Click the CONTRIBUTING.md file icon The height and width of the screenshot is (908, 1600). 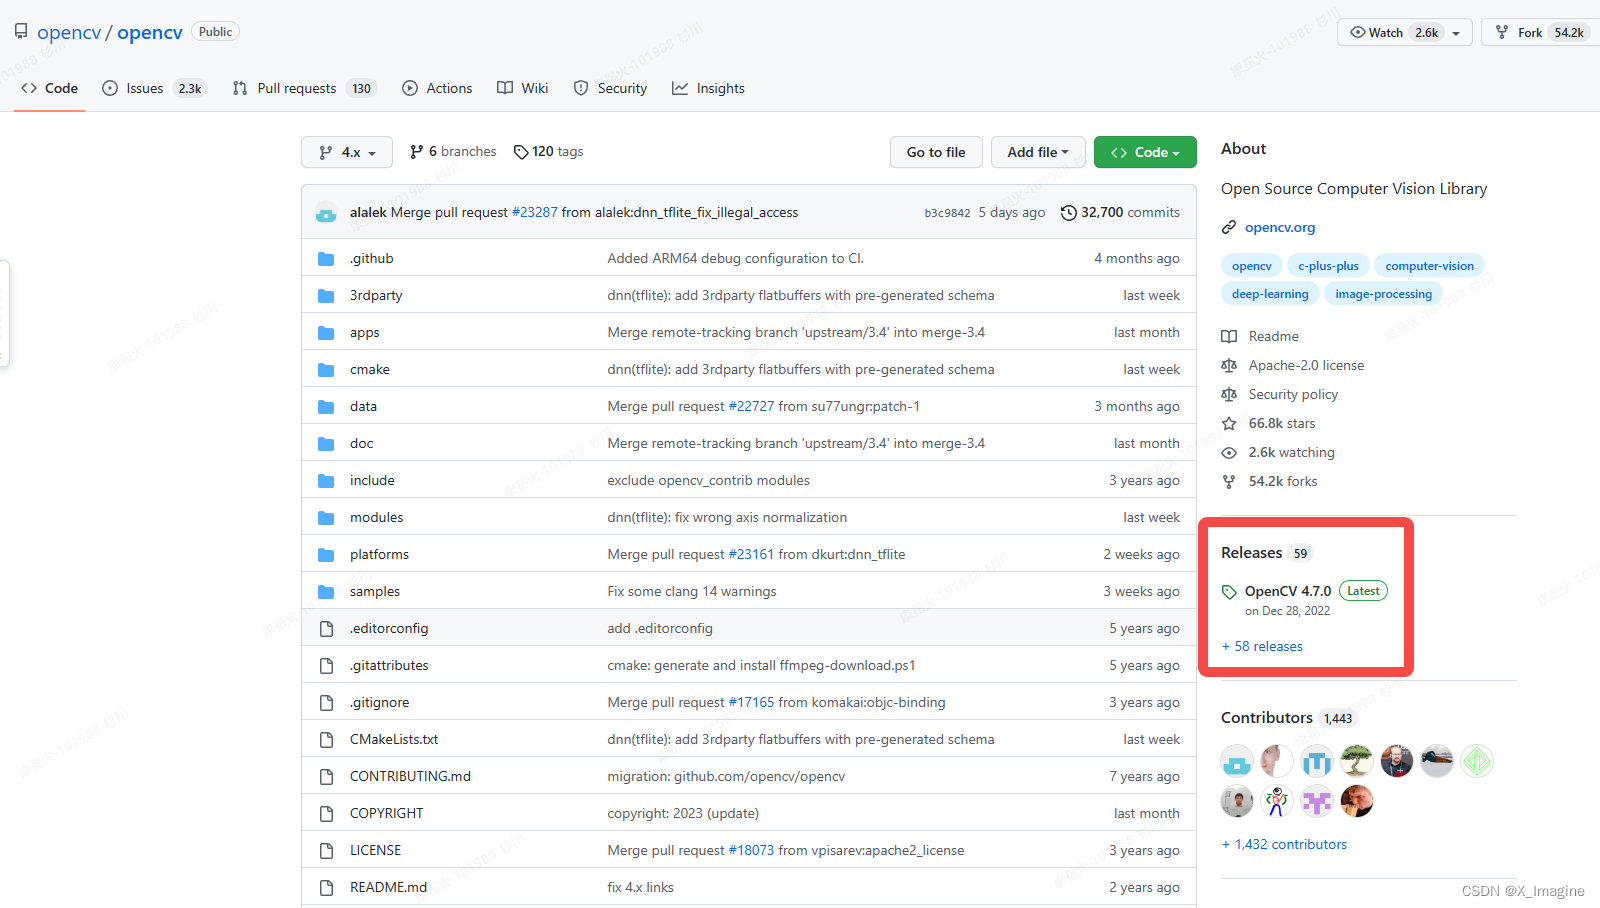326,777
